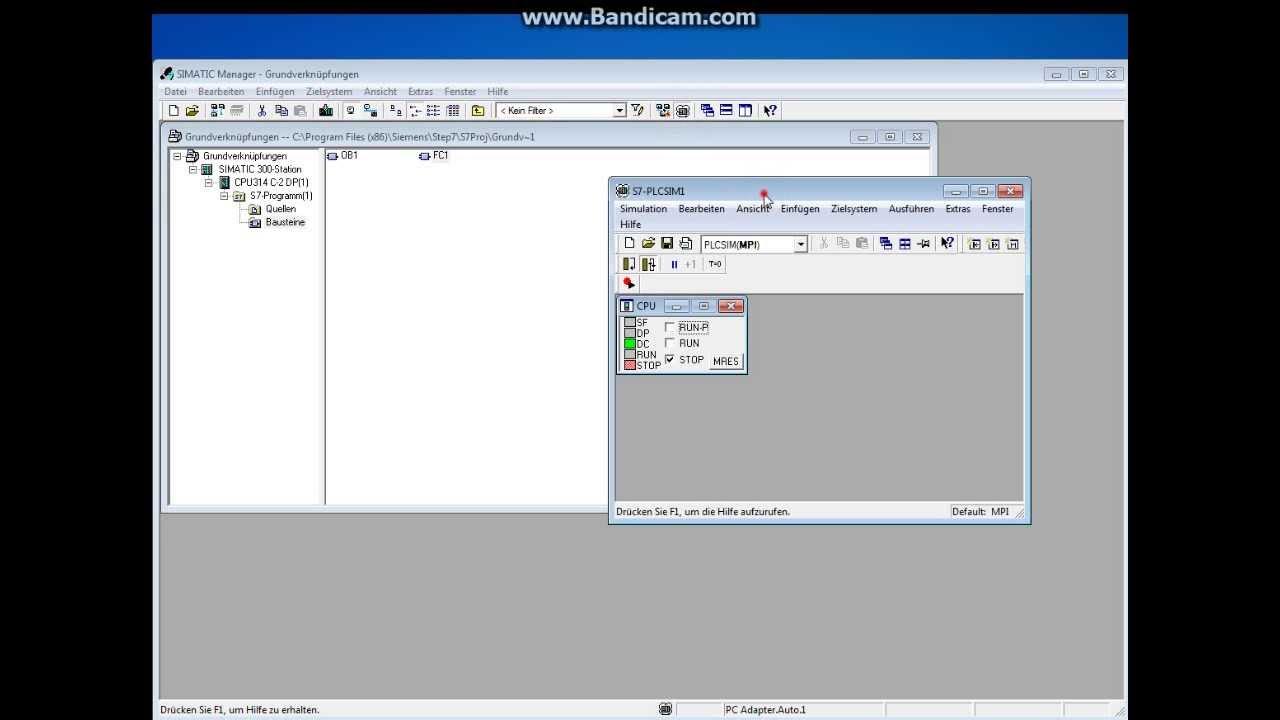The width and height of the screenshot is (1280, 720).
Task: Select the OB1 block
Action: pos(343,156)
